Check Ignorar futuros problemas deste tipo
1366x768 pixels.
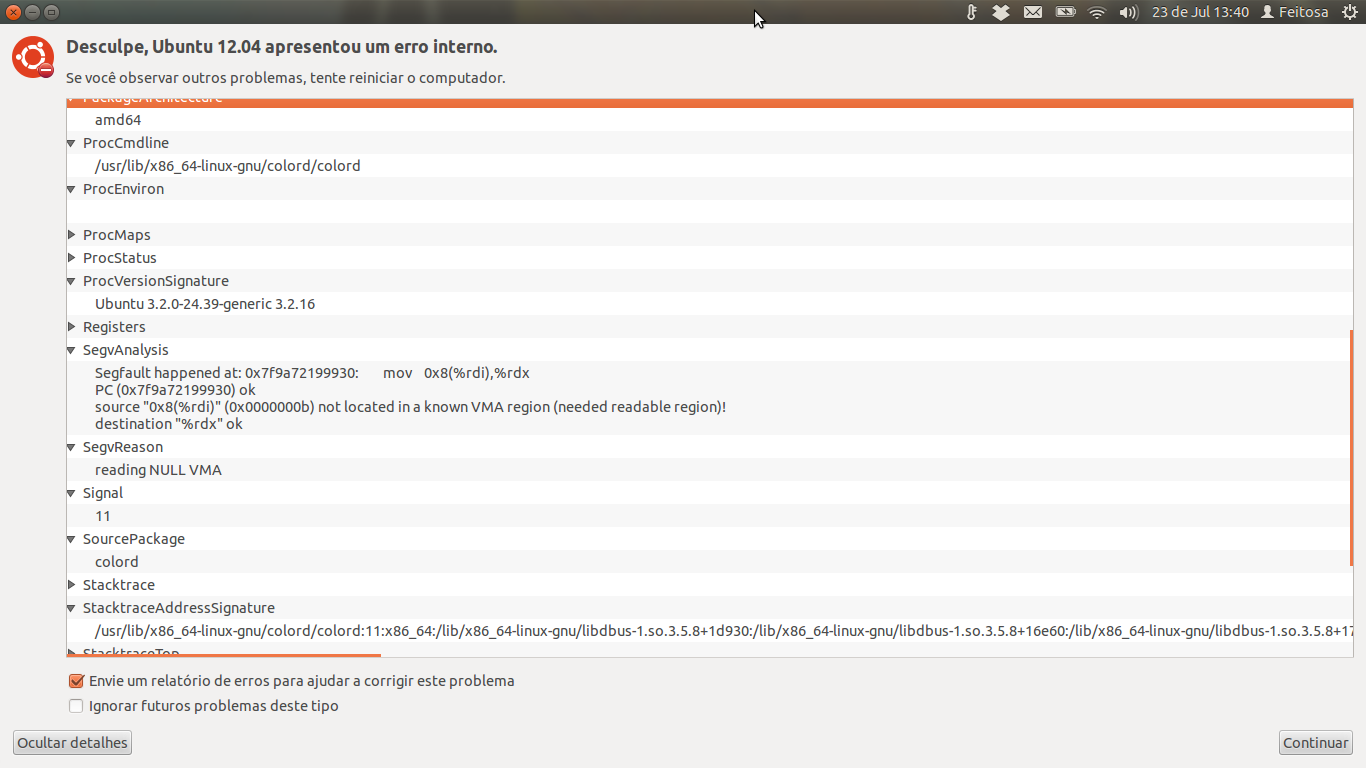coord(76,706)
